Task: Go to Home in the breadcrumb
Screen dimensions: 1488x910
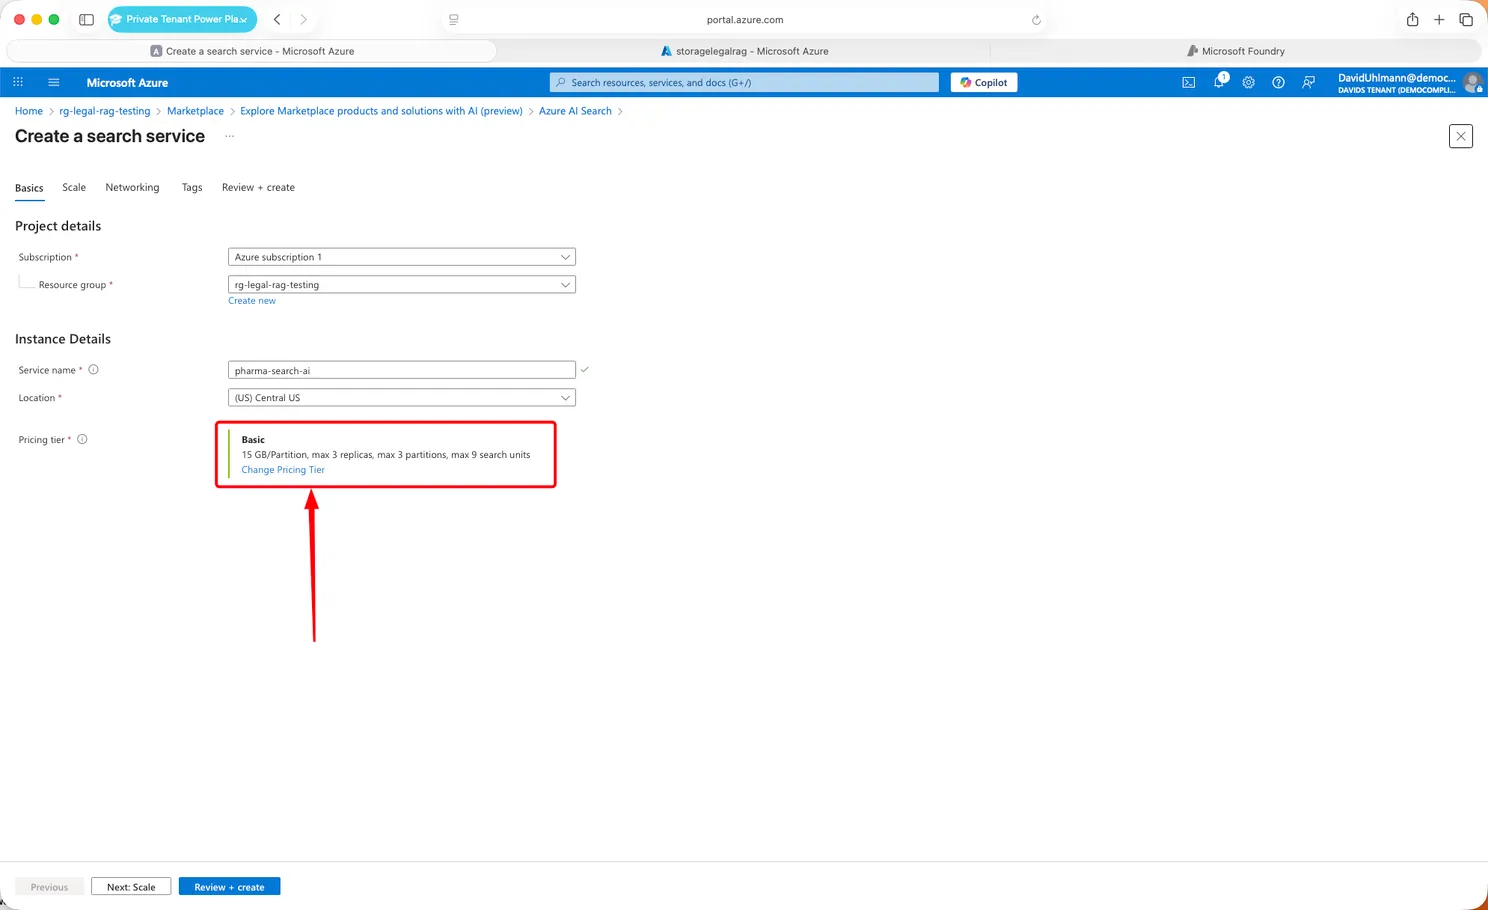Action: [29, 111]
